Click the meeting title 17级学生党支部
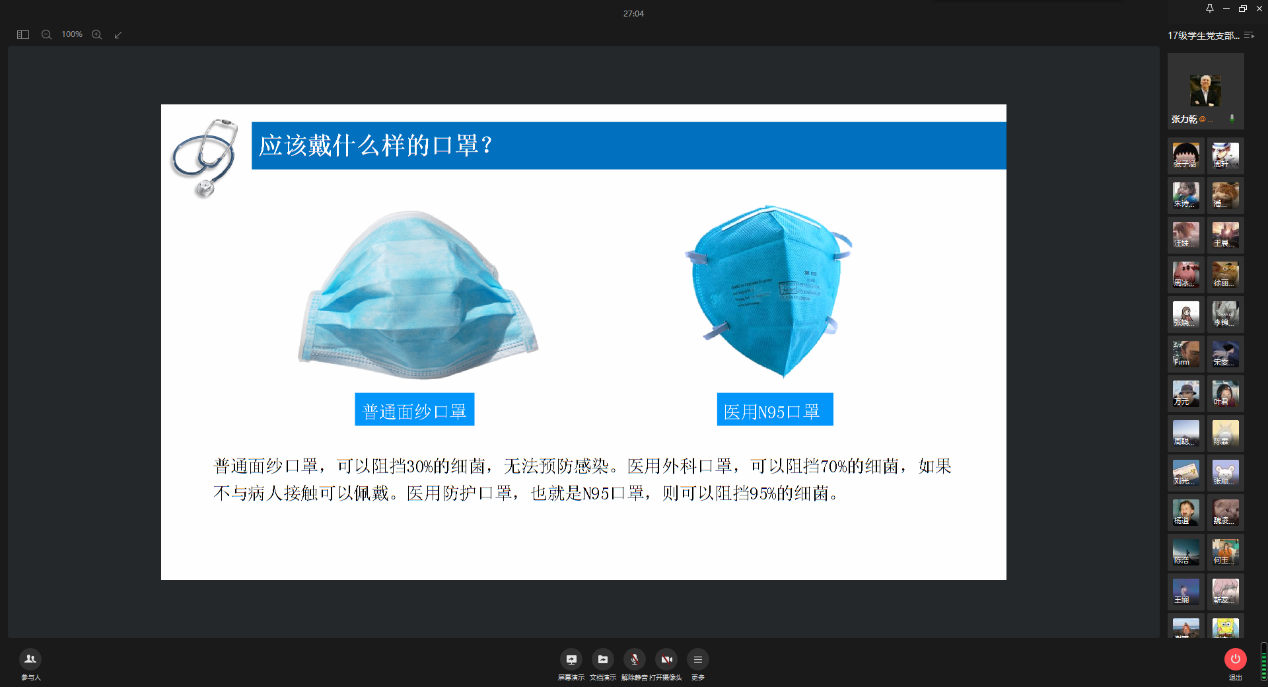The height and width of the screenshot is (687, 1268). coord(1203,35)
